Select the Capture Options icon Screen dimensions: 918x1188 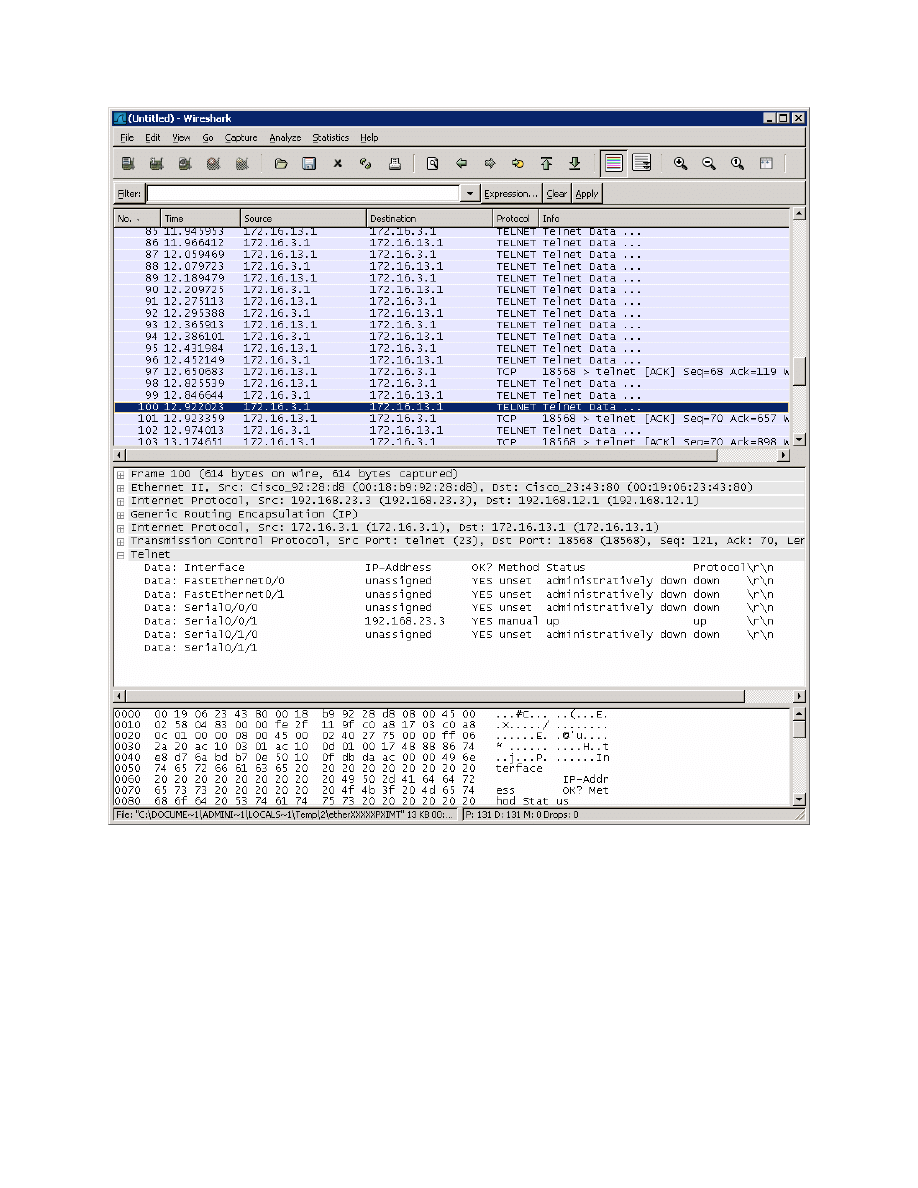(154, 164)
